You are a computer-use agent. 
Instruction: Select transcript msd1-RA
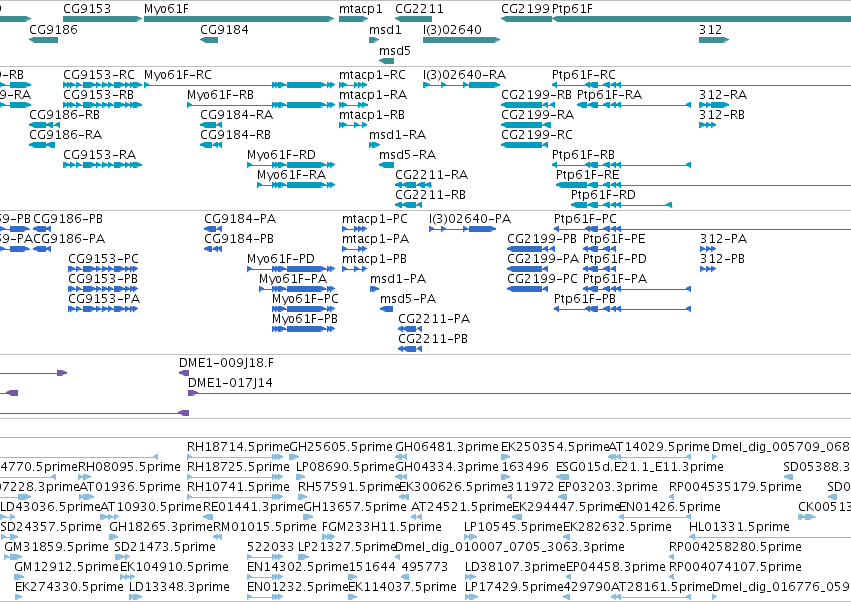pos(374,145)
